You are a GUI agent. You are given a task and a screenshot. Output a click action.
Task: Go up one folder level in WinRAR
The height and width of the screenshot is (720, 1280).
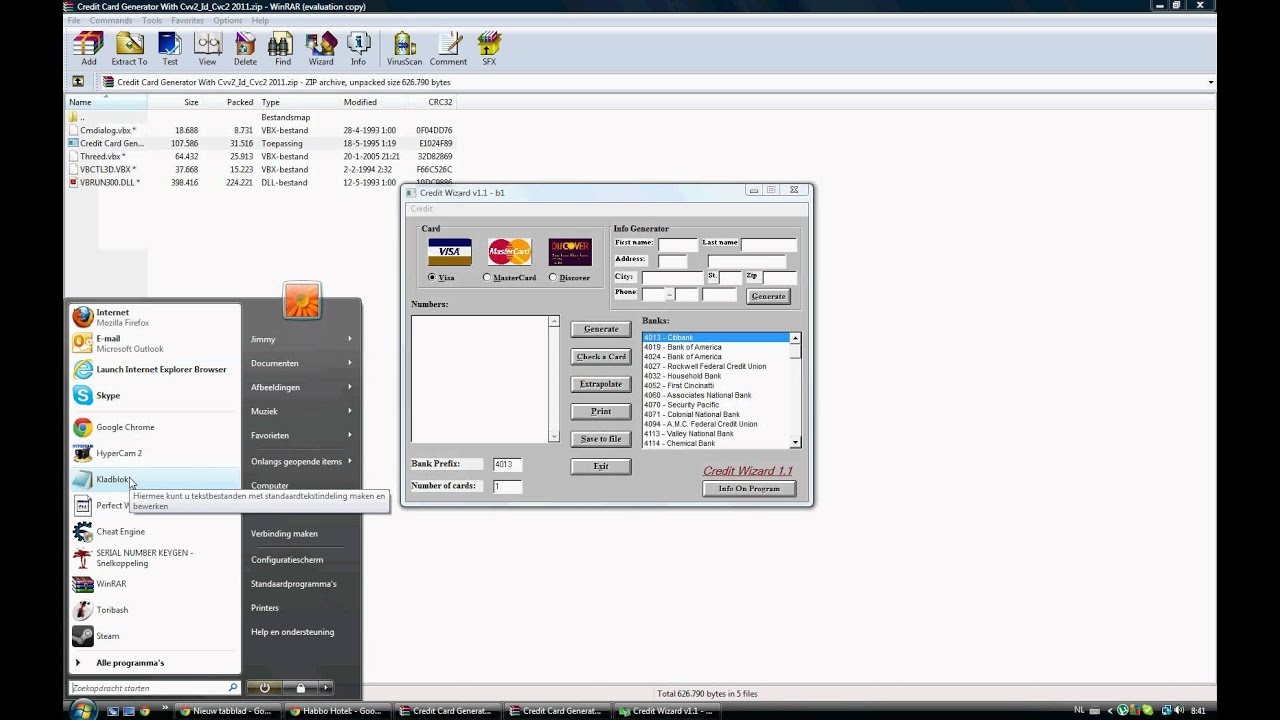(78, 82)
